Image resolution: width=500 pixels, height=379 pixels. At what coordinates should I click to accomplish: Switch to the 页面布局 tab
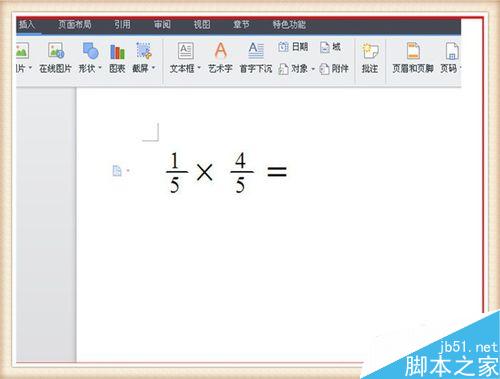click(75, 24)
